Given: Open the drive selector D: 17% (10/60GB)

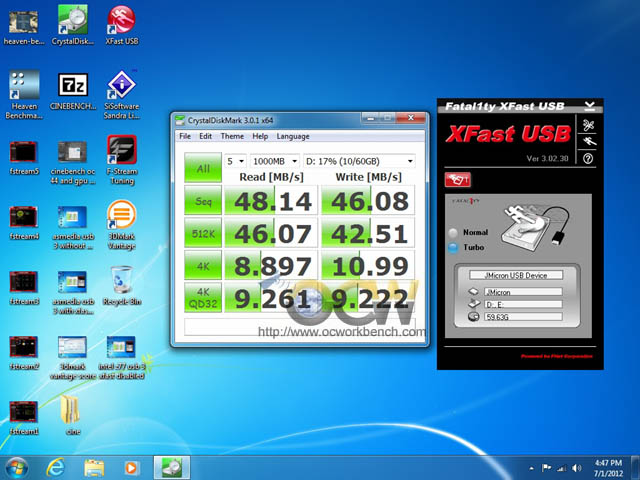Looking at the screenshot, I should [x=359, y=161].
